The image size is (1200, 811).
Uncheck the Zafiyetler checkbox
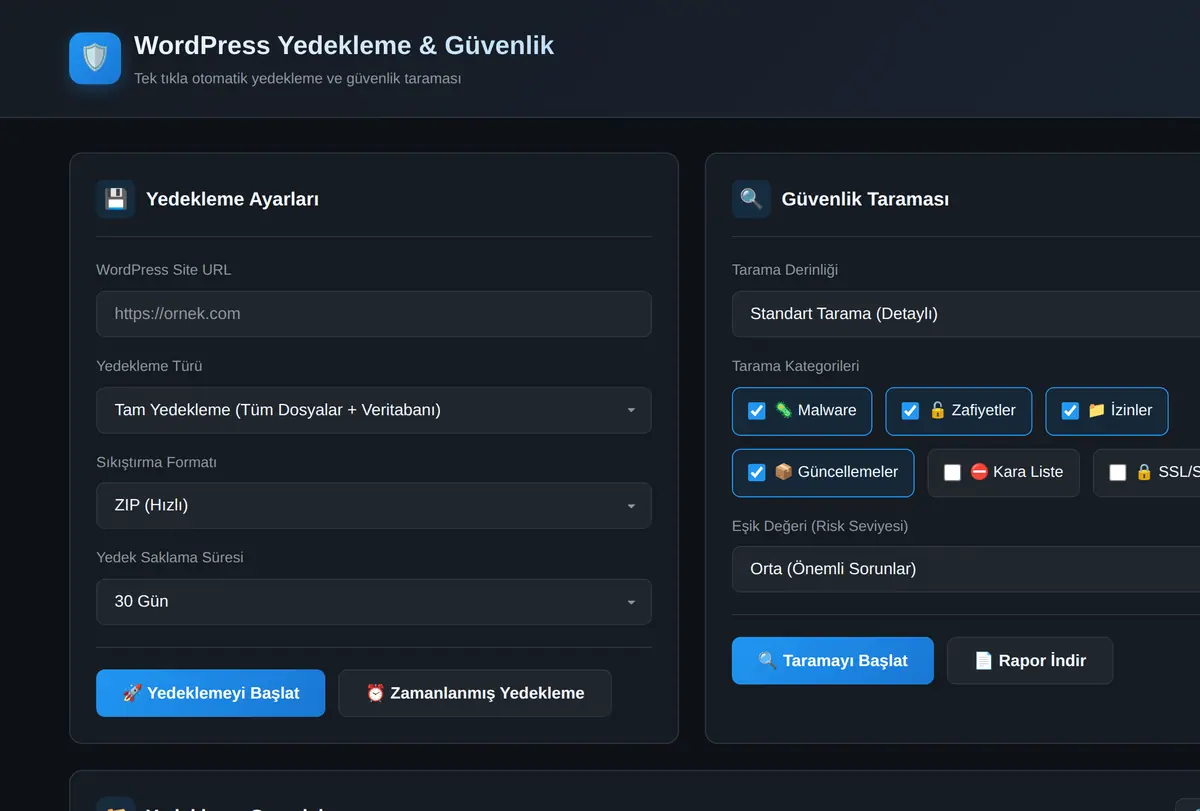pyautogui.click(x=910, y=411)
